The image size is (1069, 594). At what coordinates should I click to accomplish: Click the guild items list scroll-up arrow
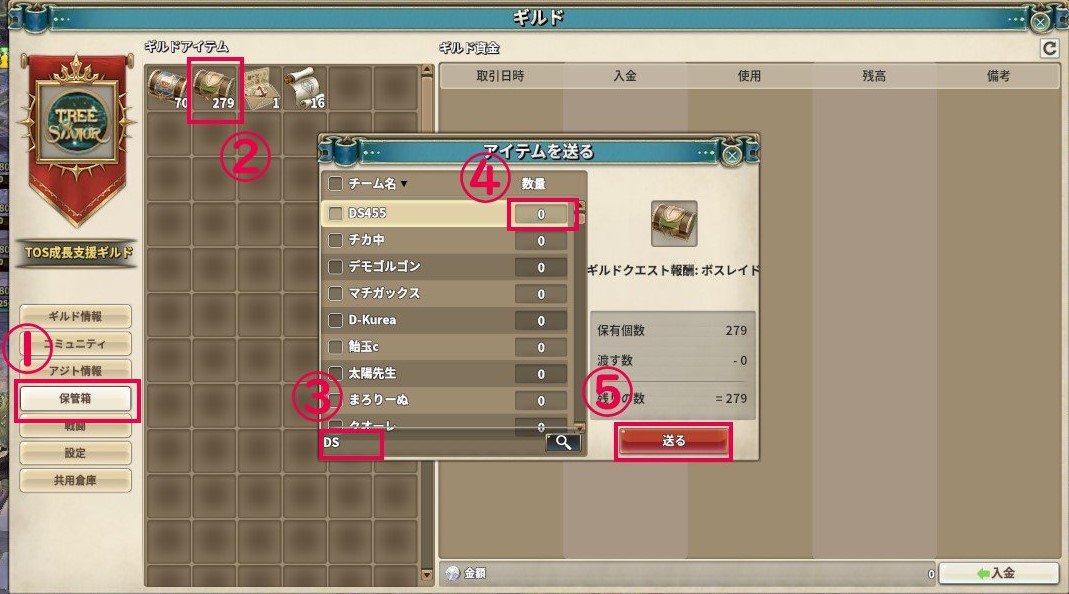(x=427, y=70)
